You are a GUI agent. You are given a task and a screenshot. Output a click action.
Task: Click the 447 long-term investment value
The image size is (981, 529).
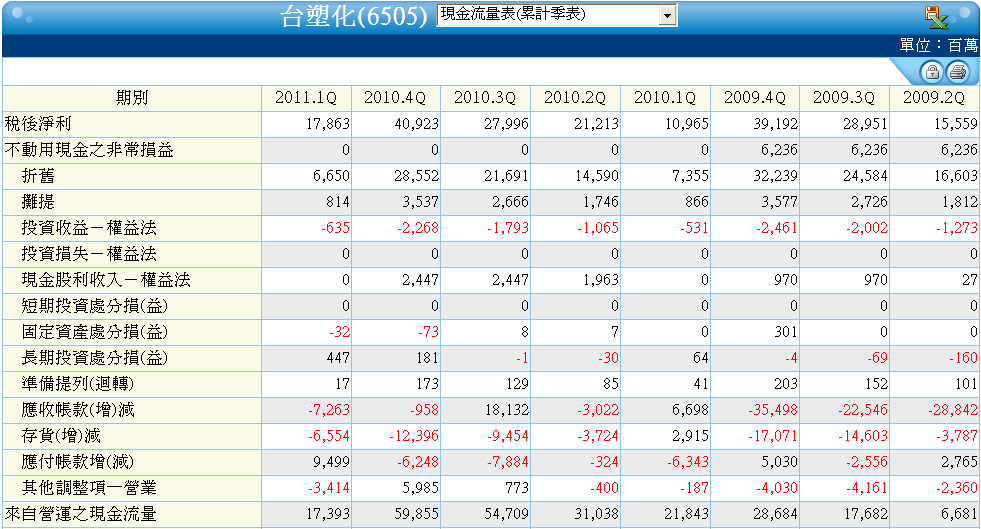(338, 358)
